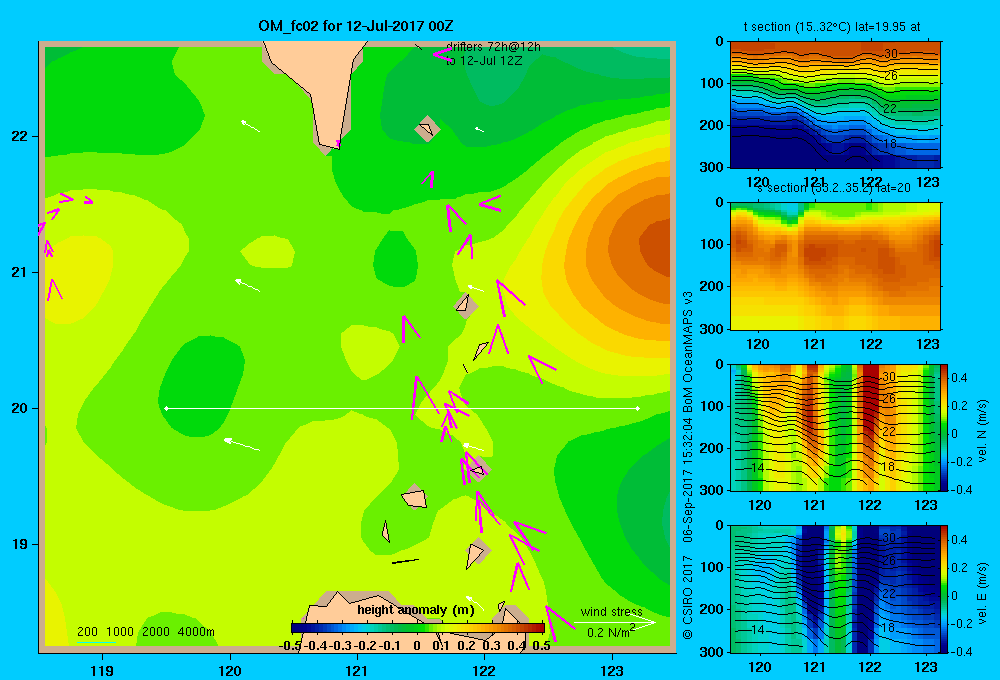This screenshot has height=680, width=1000.
Task: Click the dark green eddy near 120E 20N
Action: (201, 386)
